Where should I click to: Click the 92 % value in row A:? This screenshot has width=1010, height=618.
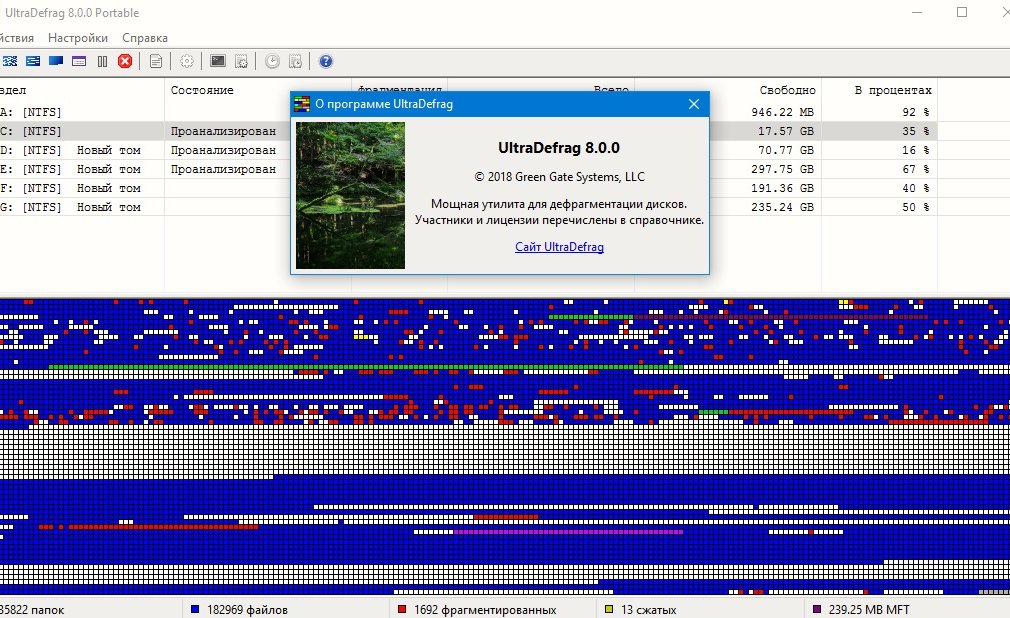click(916, 112)
